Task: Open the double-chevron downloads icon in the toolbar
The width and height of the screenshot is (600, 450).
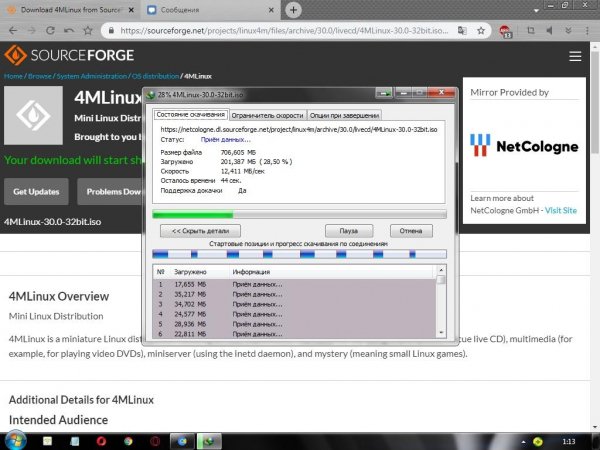Action: [x=568, y=31]
